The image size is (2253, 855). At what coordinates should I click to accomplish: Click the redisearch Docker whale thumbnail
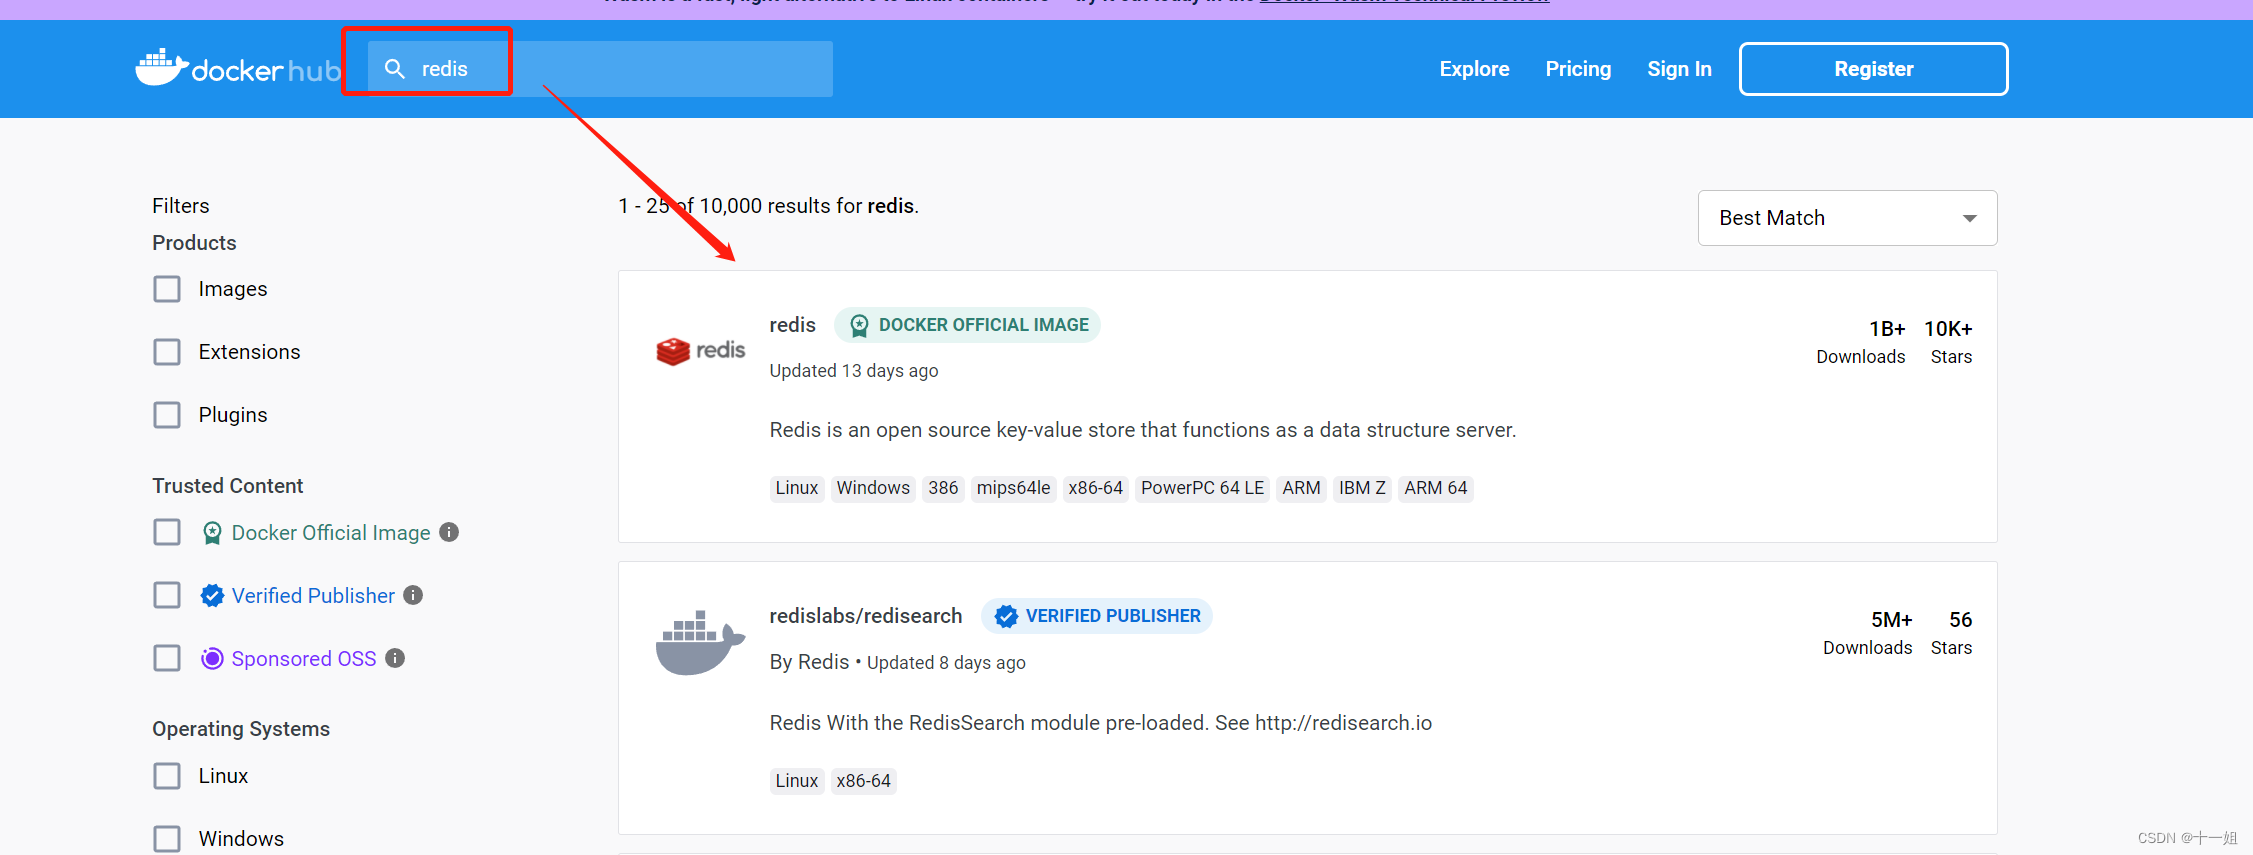(x=700, y=642)
